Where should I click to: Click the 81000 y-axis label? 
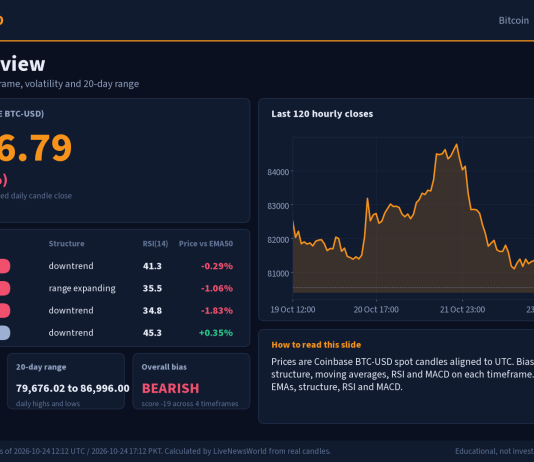(x=278, y=273)
